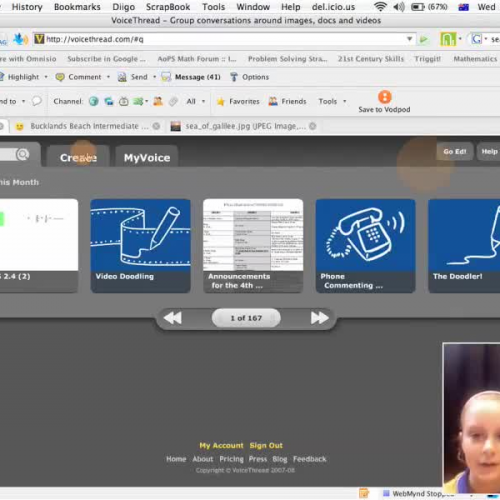Viewport: 500px width, 500px height.
Task: Open the Triggit! bookmark
Action: pyautogui.click(x=427, y=59)
